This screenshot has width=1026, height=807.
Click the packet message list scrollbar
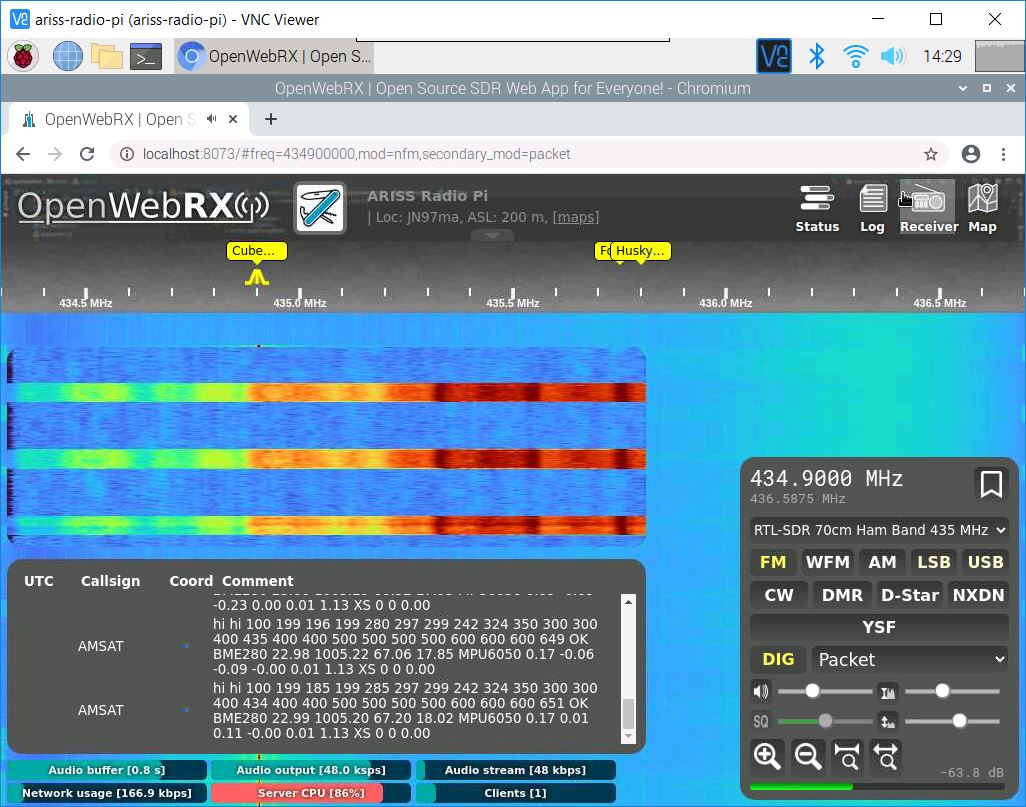628,669
